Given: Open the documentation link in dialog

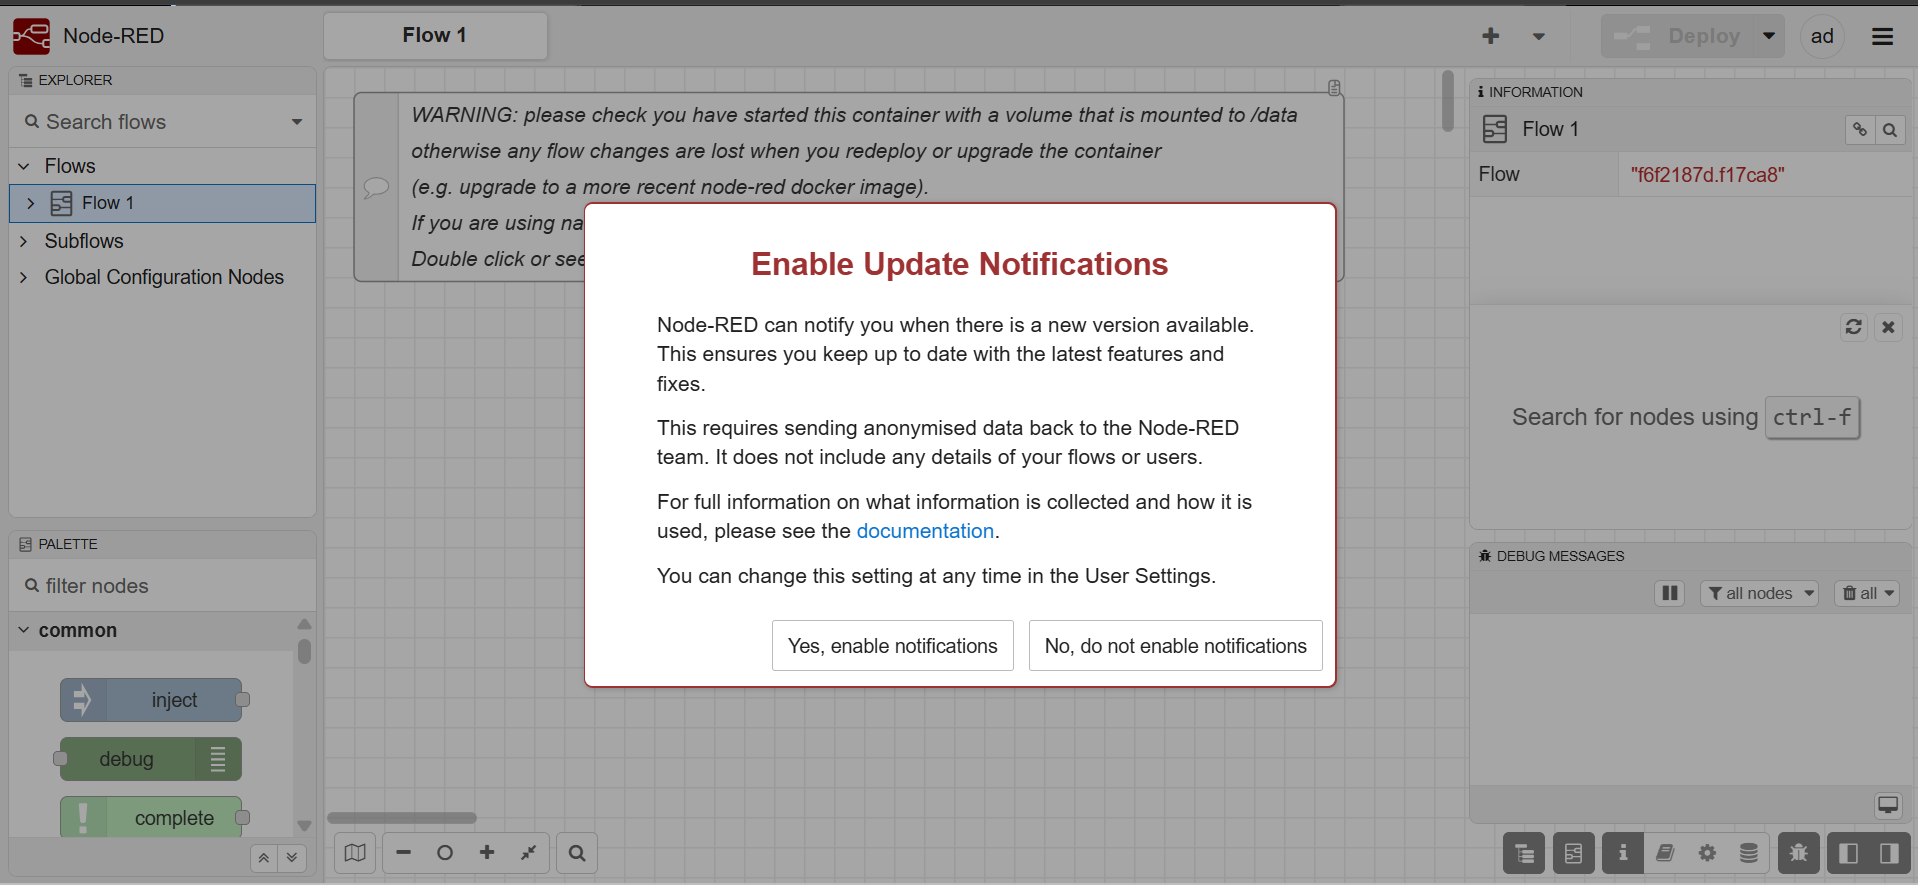Looking at the screenshot, I should pos(925,531).
